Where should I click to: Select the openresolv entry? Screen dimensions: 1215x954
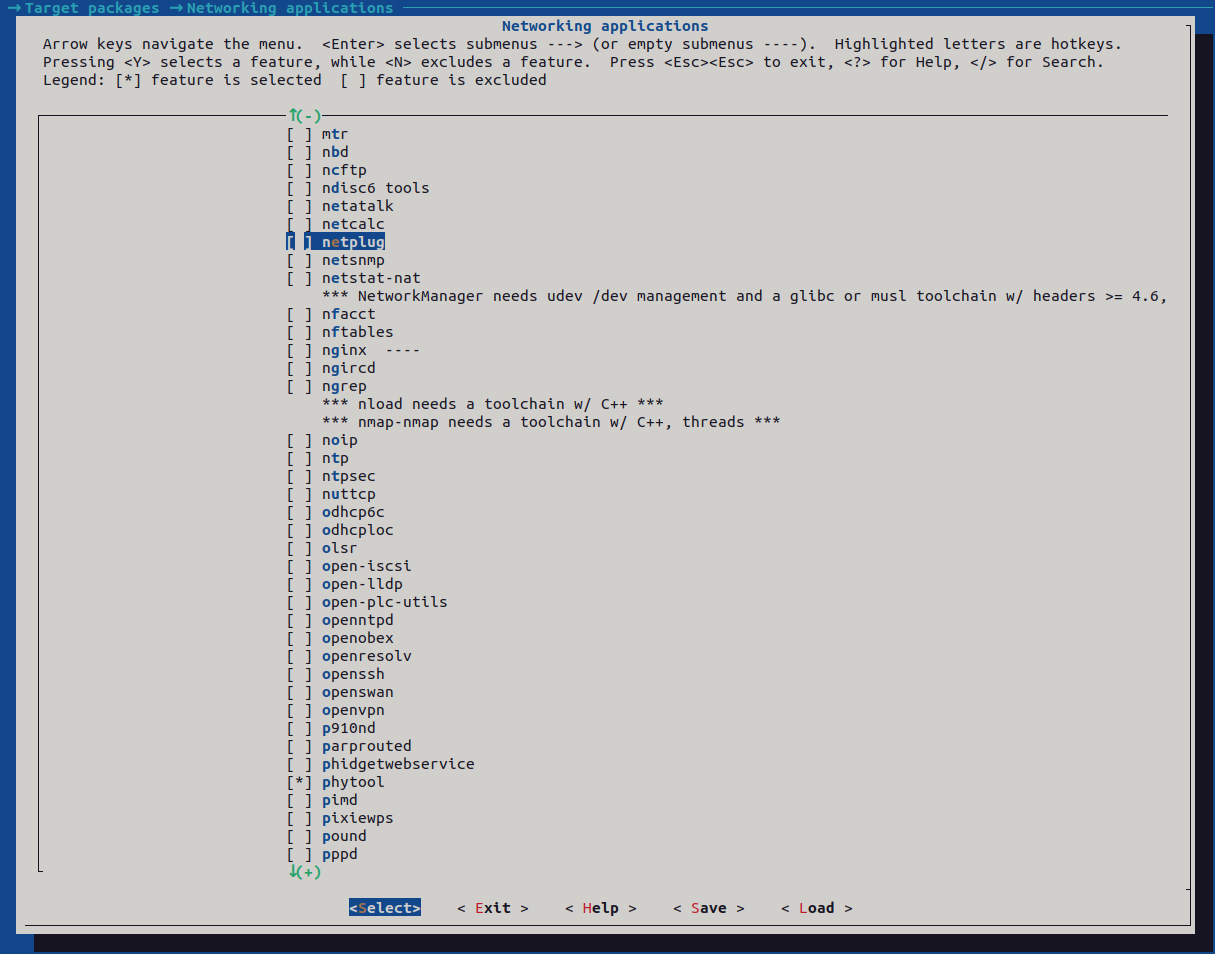(x=366, y=656)
